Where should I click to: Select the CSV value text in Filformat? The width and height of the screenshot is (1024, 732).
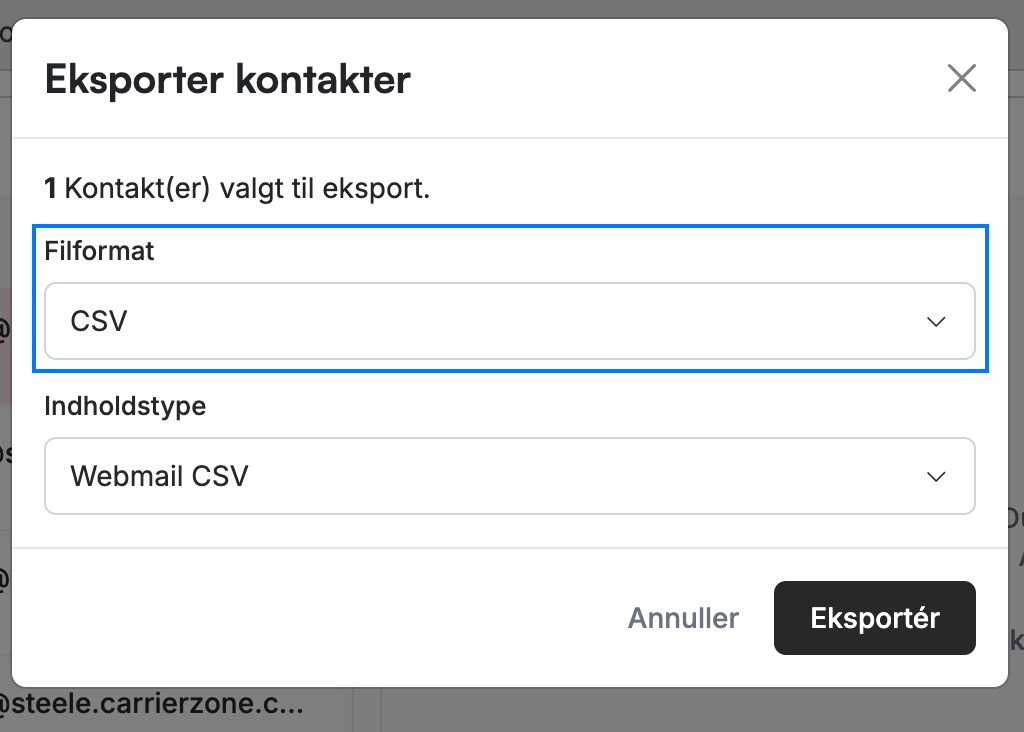tap(99, 321)
